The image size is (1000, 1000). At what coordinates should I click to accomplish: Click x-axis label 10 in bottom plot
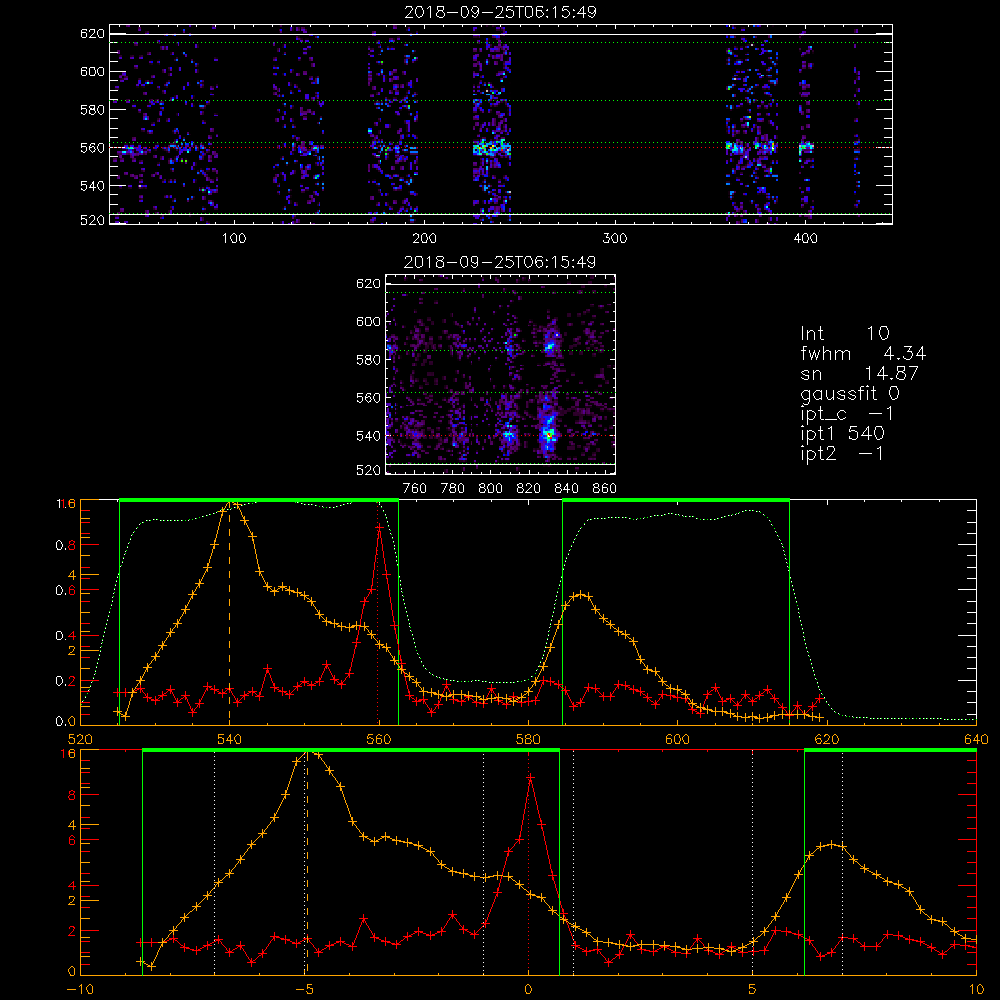click(x=976, y=990)
